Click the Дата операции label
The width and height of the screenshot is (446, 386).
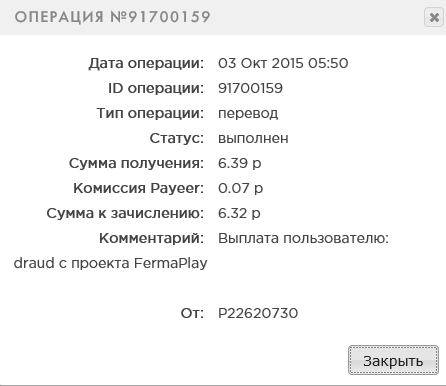click(146, 63)
